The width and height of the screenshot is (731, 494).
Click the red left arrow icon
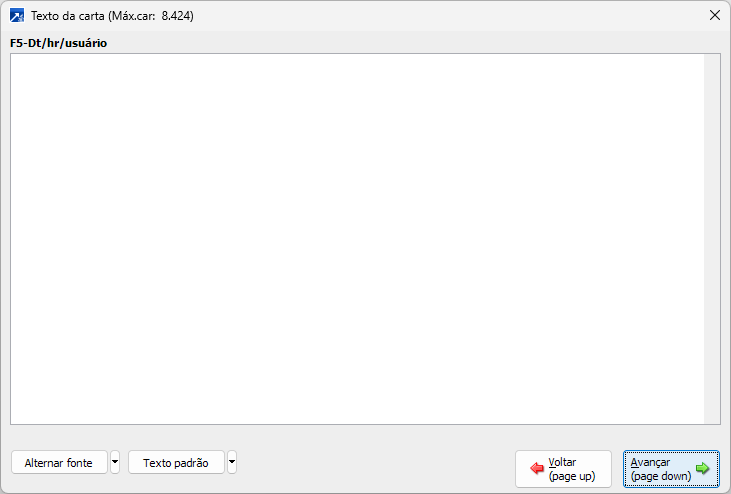pyautogui.click(x=537, y=468)
